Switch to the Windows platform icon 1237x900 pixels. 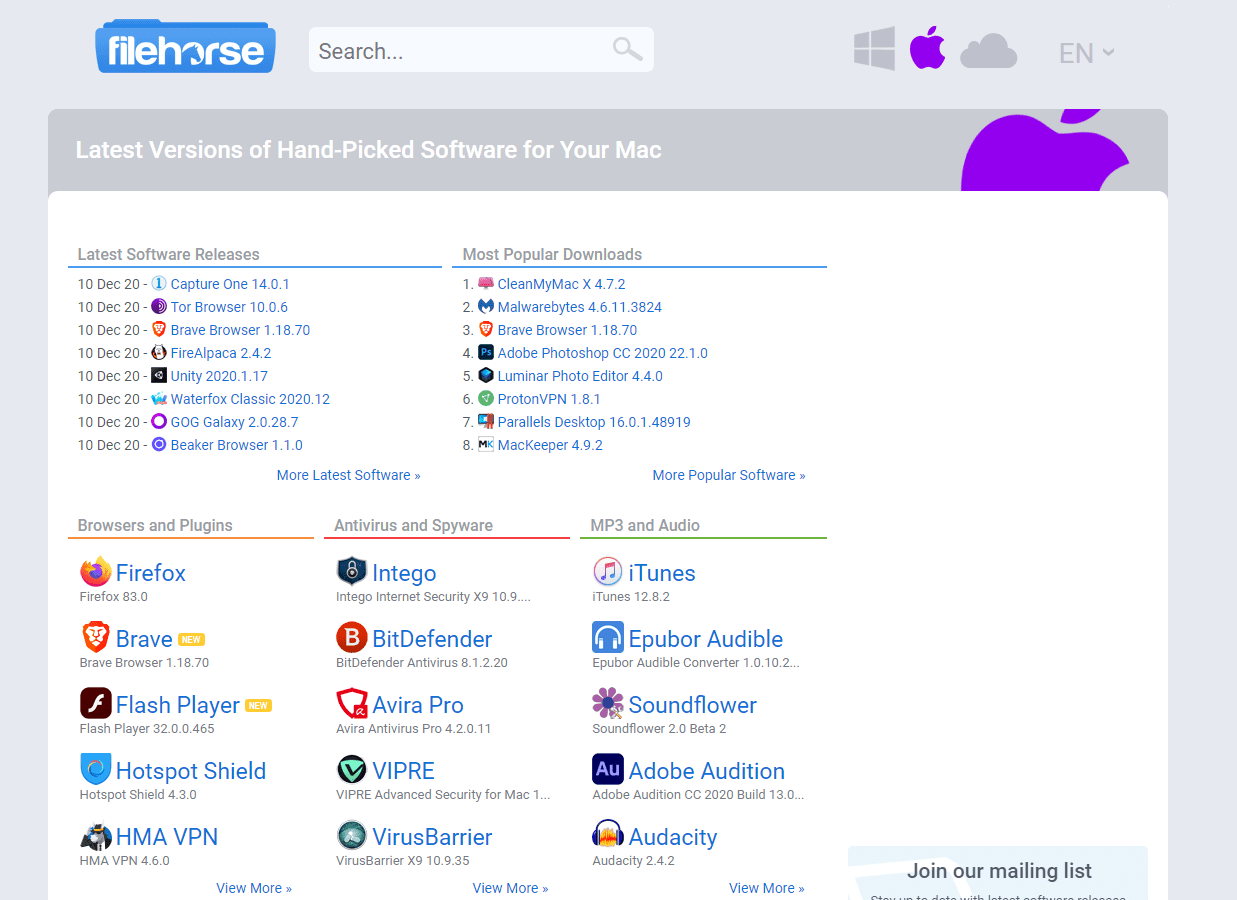[874, 50]
